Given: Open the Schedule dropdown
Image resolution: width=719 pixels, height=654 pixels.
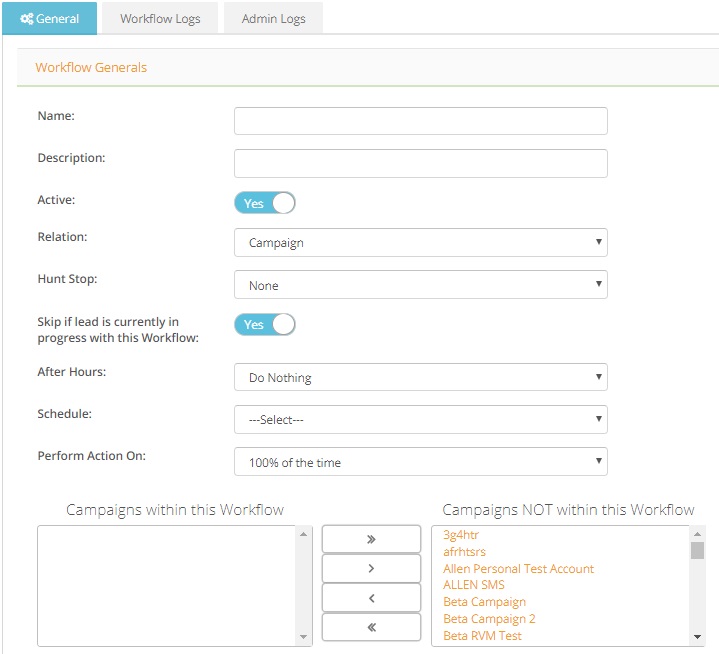Looking at the screenshot, I should tap(420, 419).
